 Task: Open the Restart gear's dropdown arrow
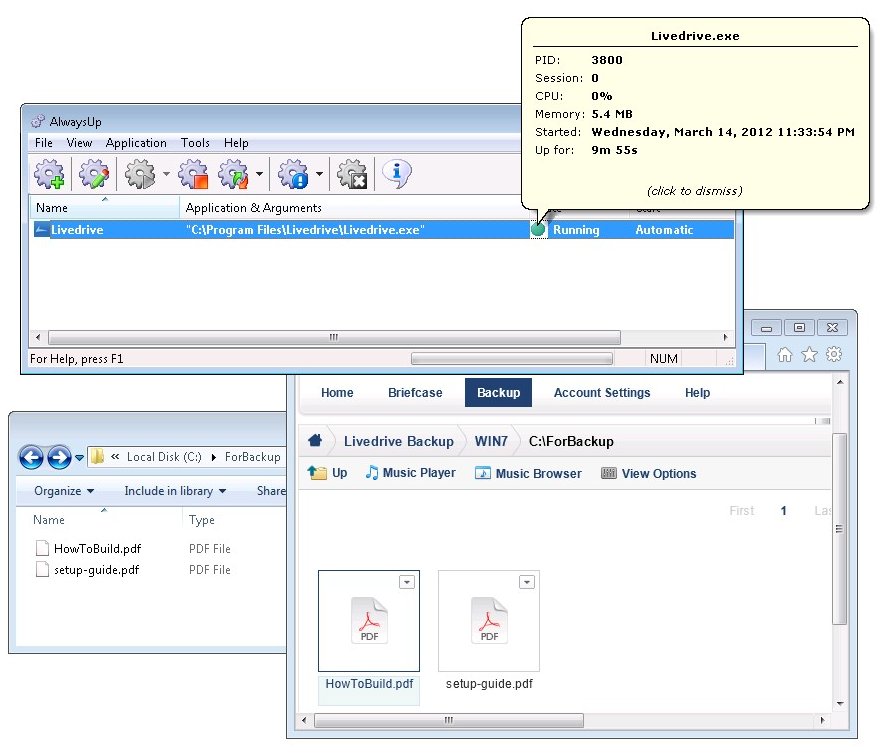coord(260,174)
